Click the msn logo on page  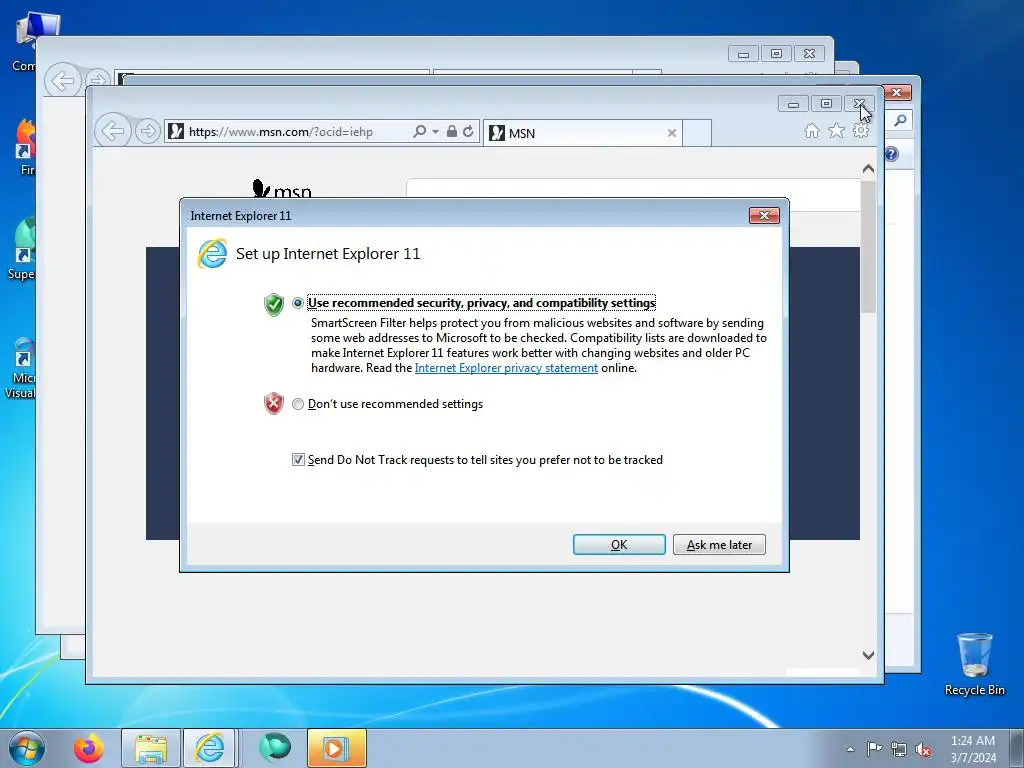[x=281, y=189]
